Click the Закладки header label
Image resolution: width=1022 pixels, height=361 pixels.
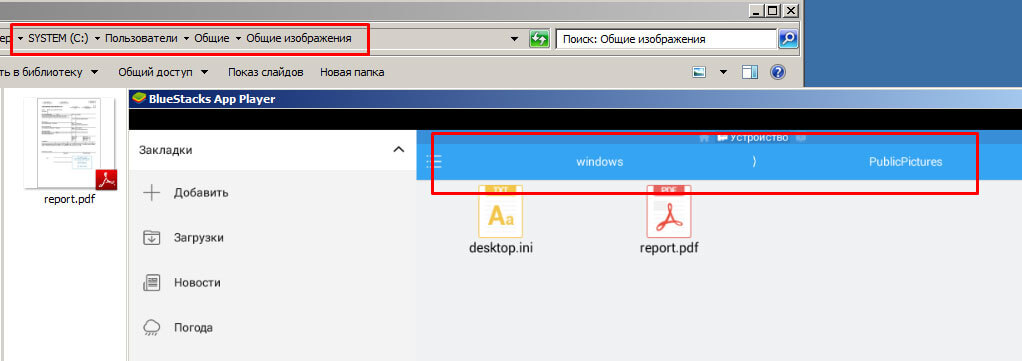[x=166, y=150]
